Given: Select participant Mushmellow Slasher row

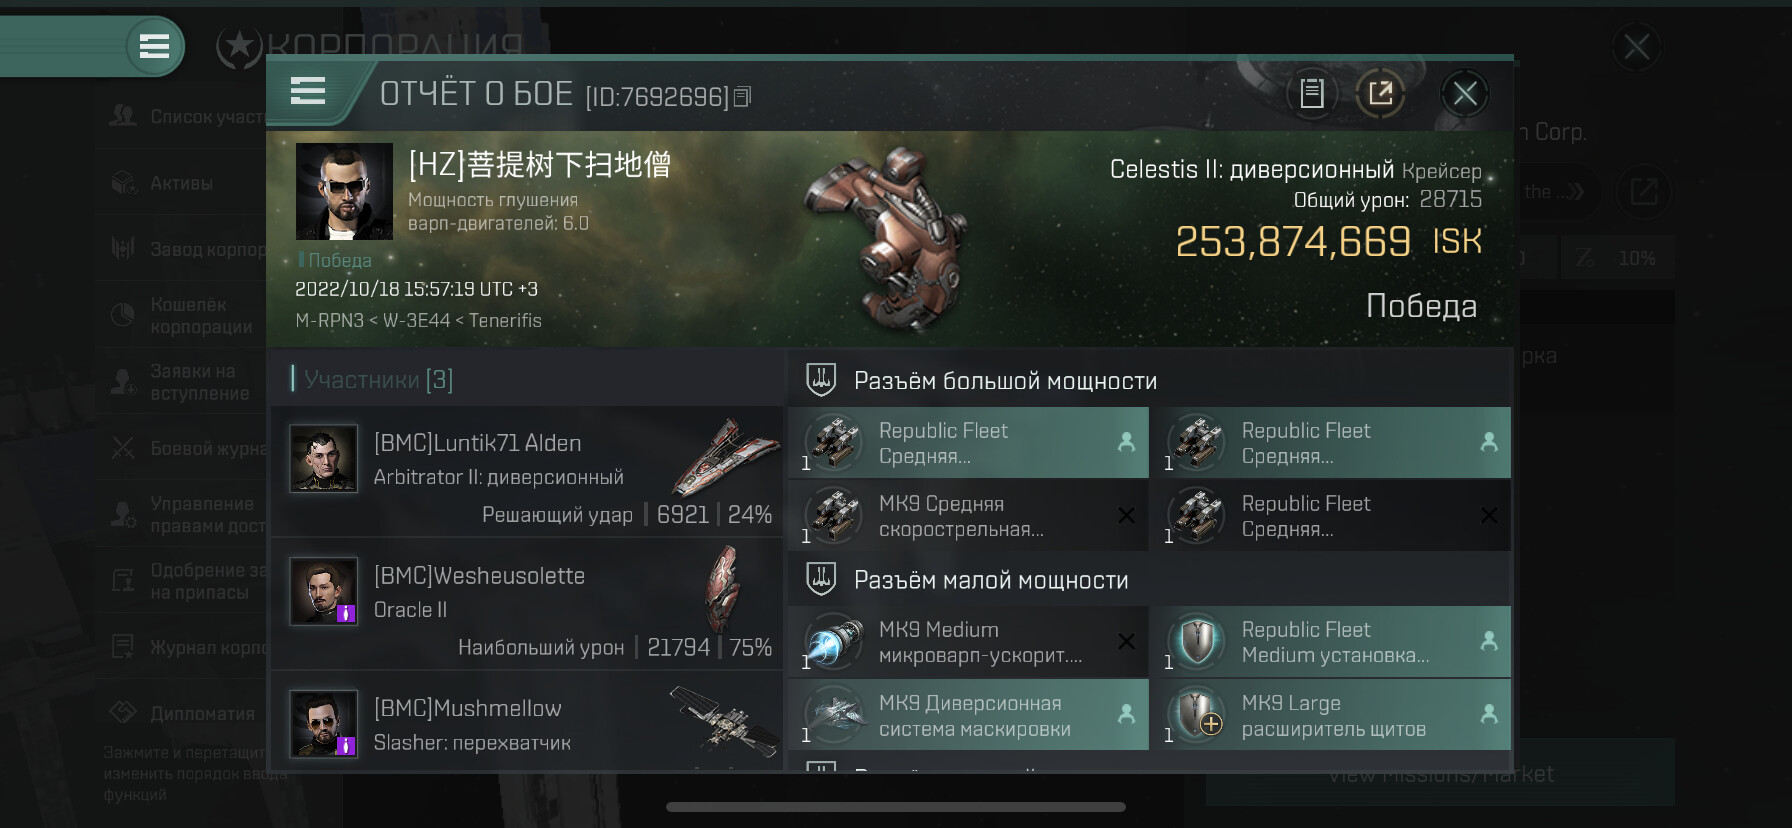Looking at the screenshot, I should (x=527, y=721).
